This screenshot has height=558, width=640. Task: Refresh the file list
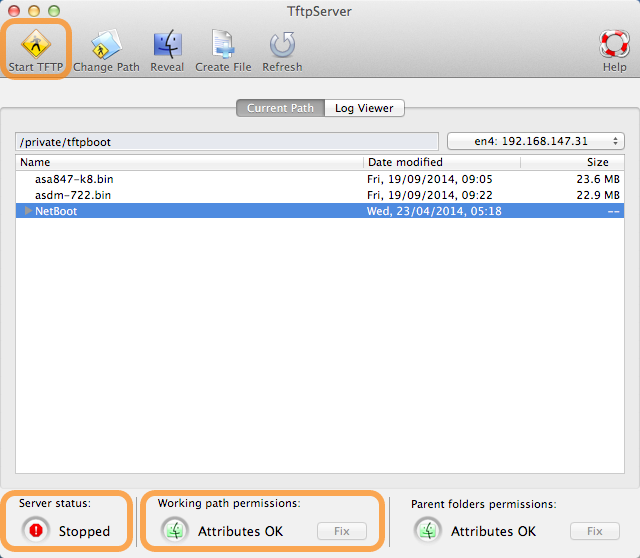282,44
